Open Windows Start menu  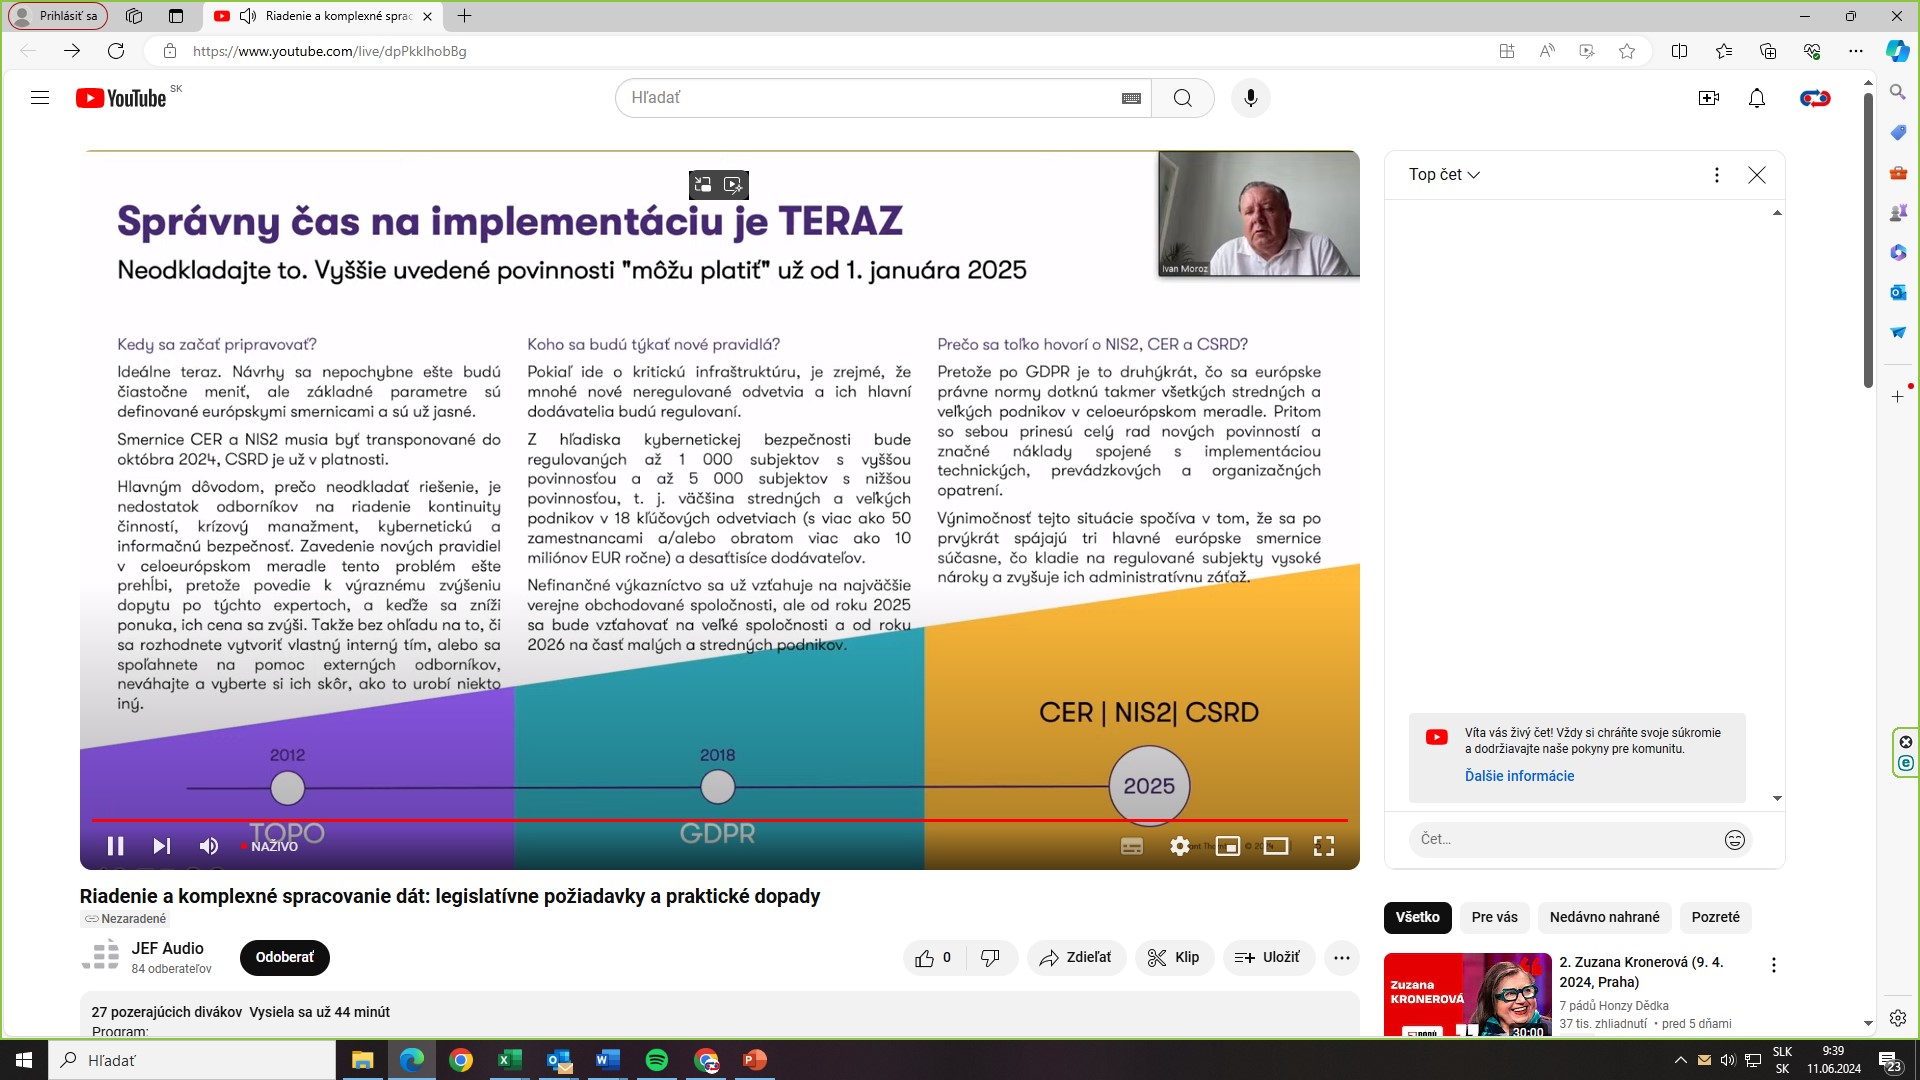coord(24,1060)
